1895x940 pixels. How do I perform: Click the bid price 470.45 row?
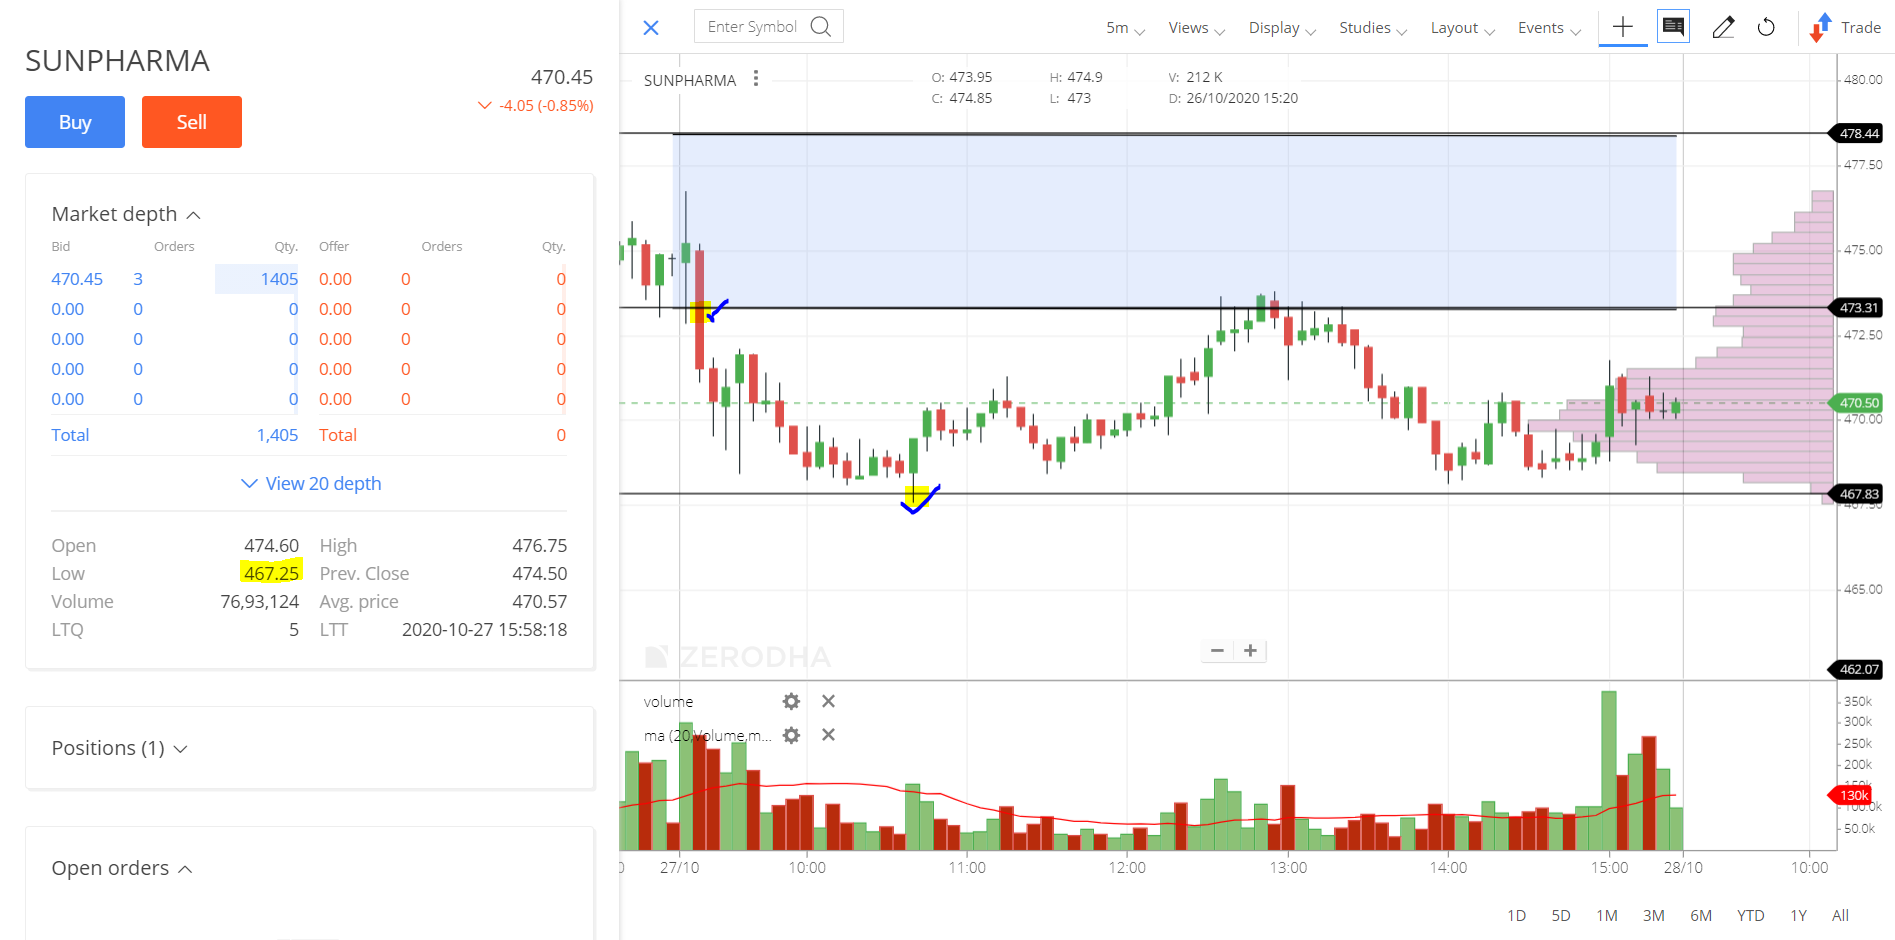(x=77, y=279)
